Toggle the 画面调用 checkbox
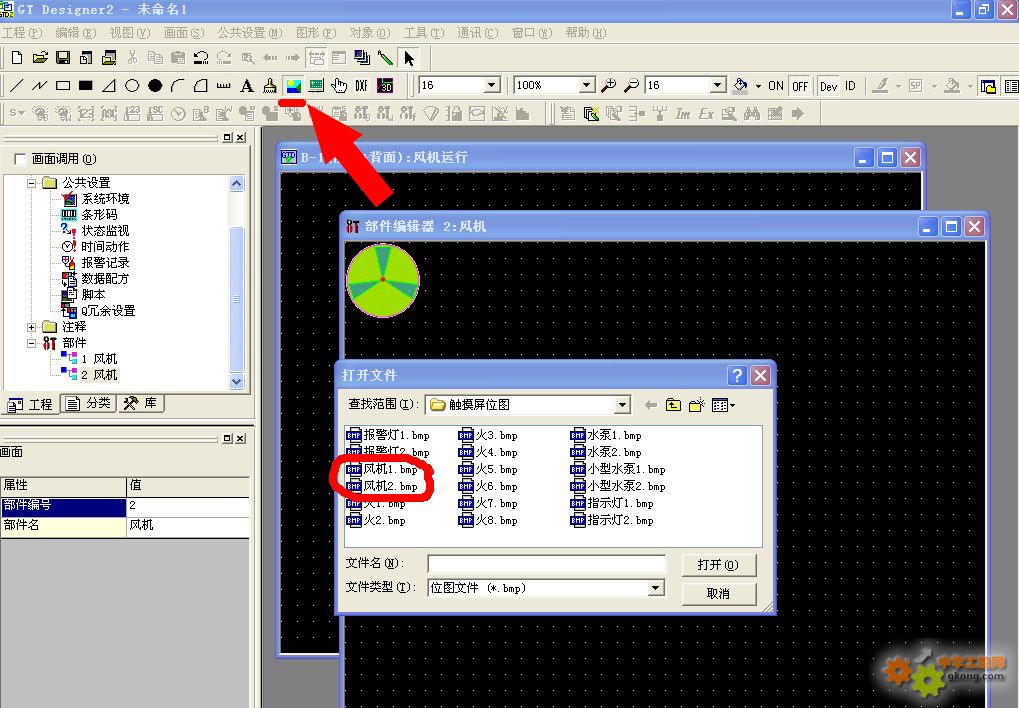Viewport: 1019px width, 708px height. [x=20, y=159]
